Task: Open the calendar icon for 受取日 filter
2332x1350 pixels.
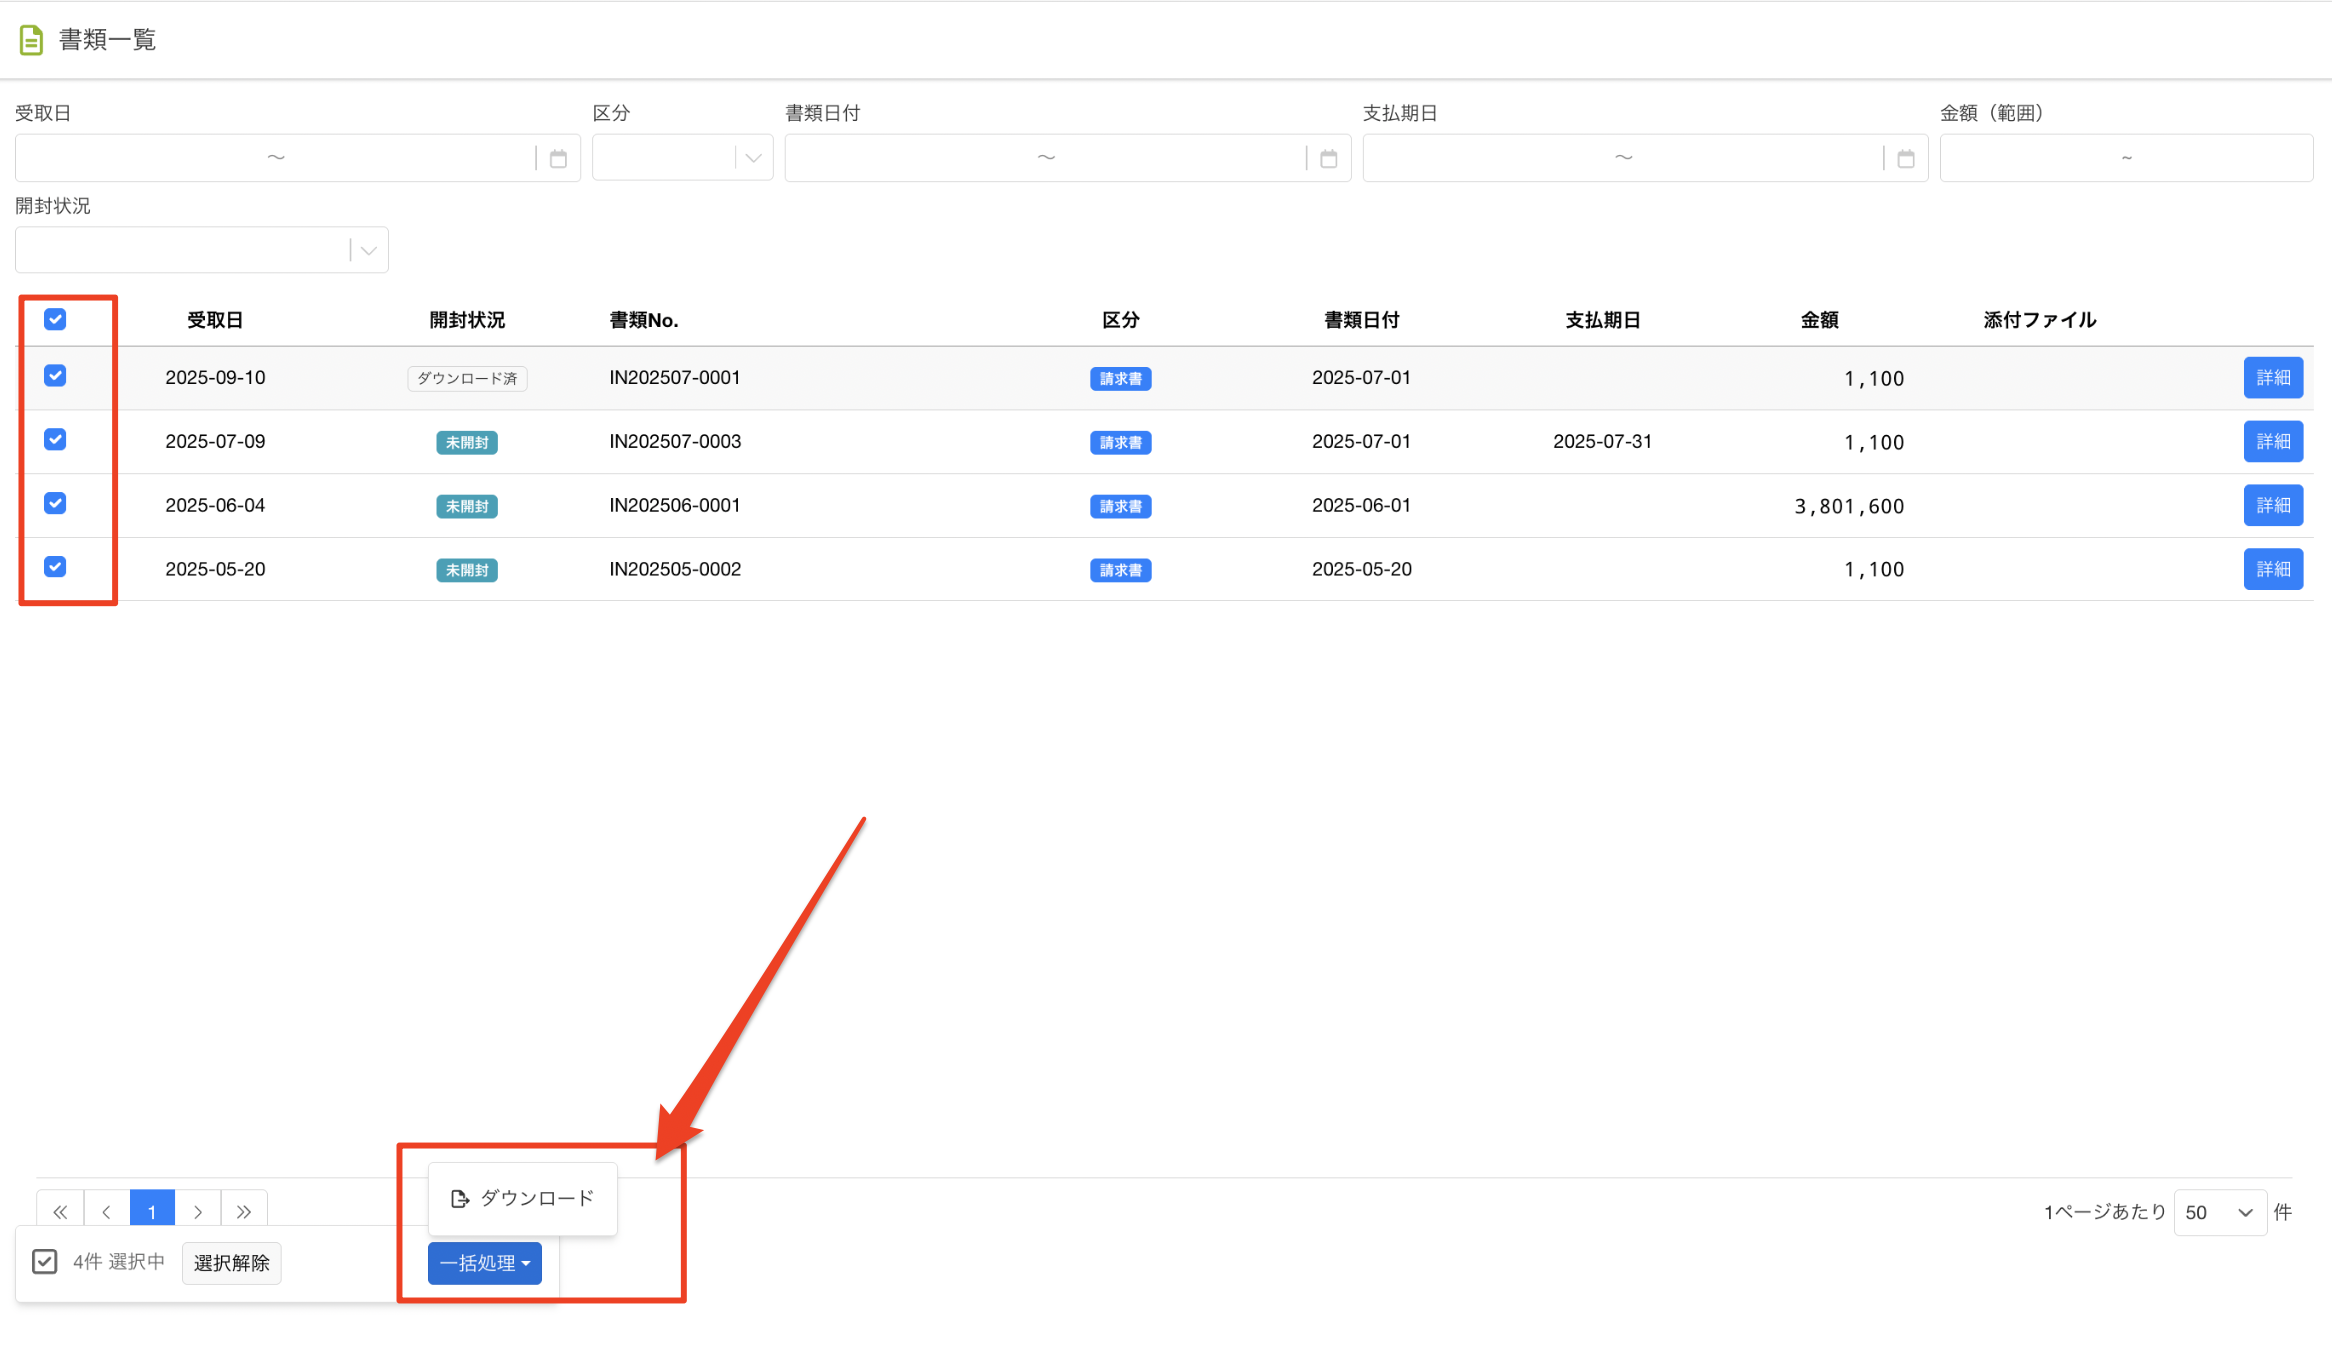Action: point(558,158)
